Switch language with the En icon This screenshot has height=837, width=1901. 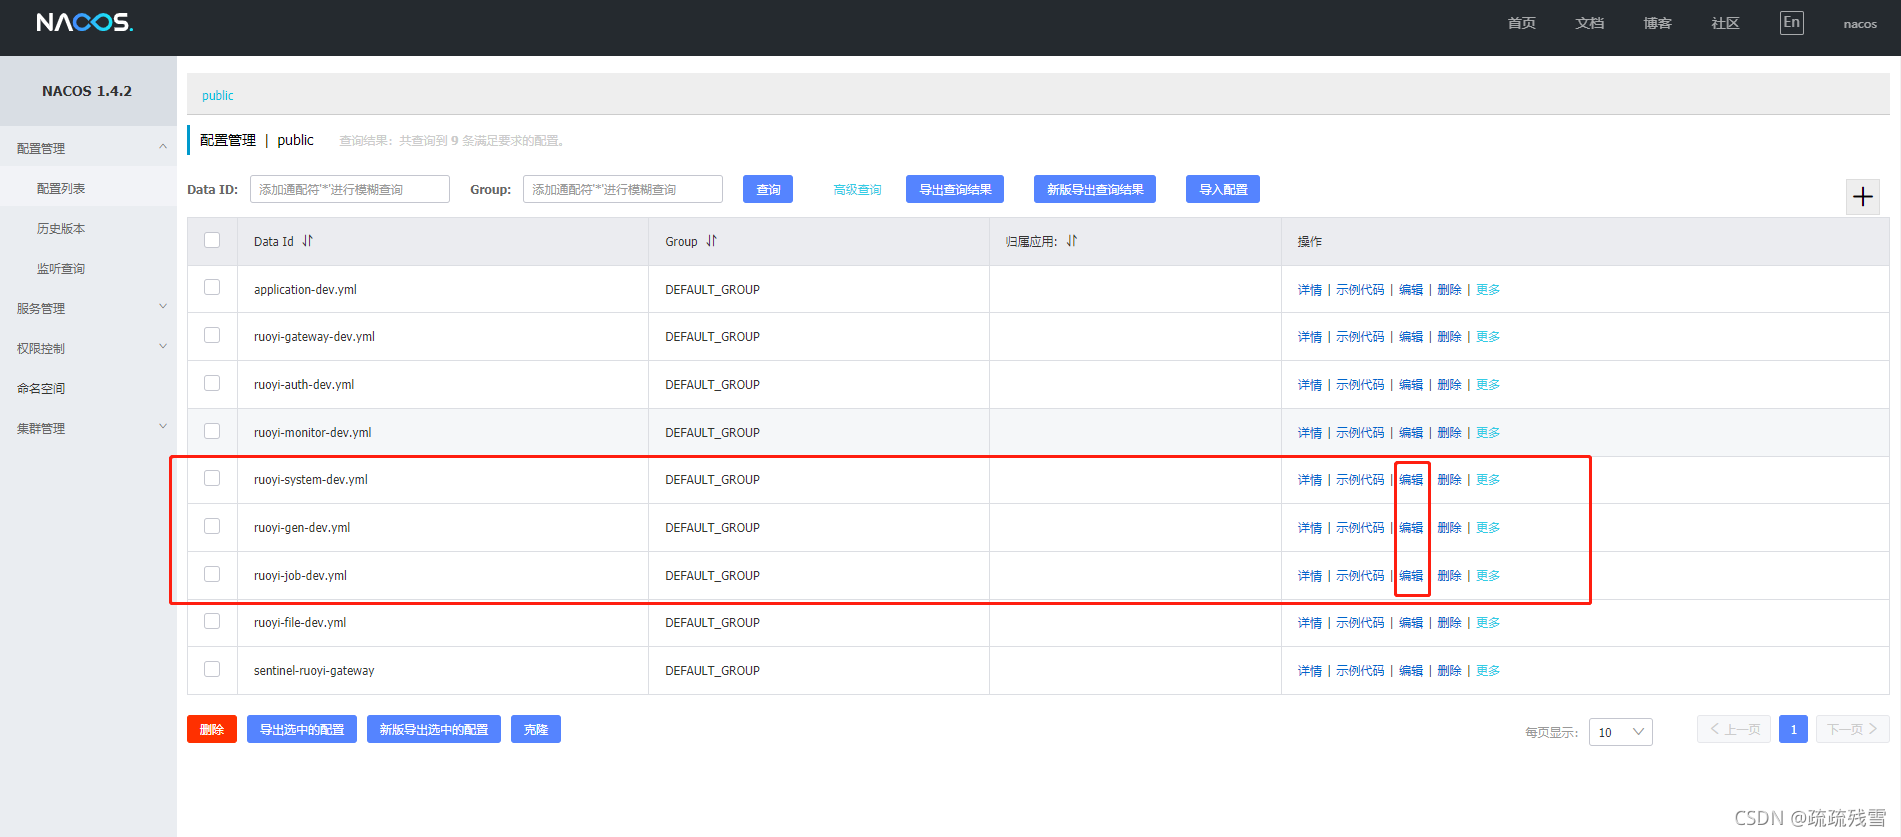pyautogui.click(x=1791, y=23)
